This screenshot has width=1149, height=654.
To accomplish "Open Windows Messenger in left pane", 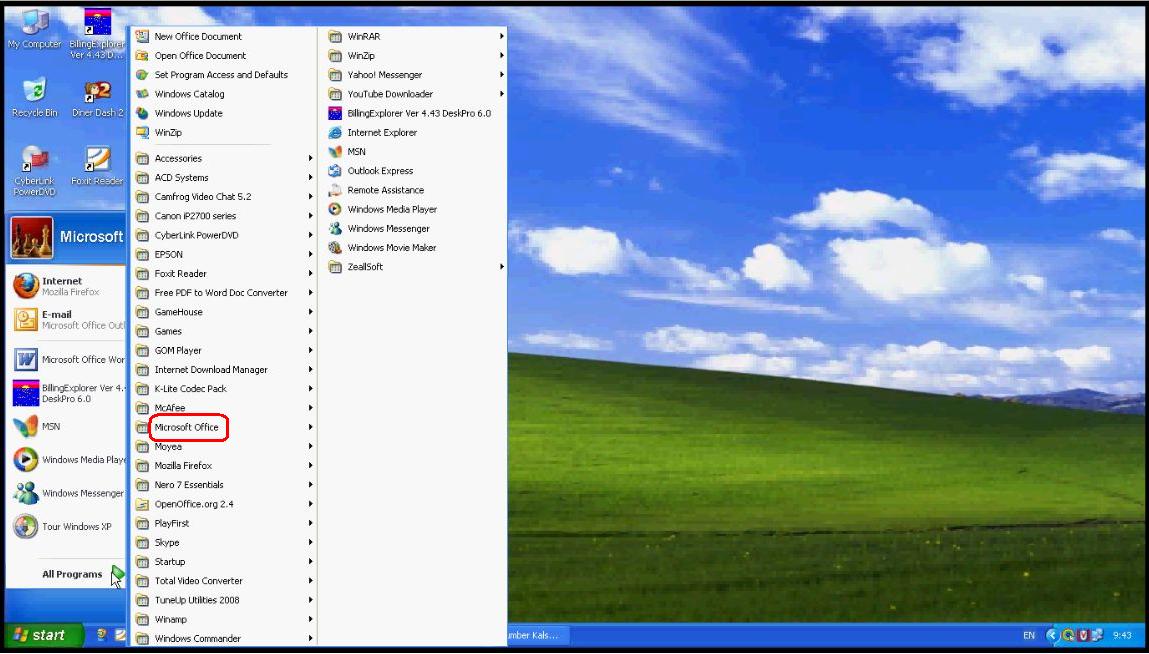I will coord(67,493).
